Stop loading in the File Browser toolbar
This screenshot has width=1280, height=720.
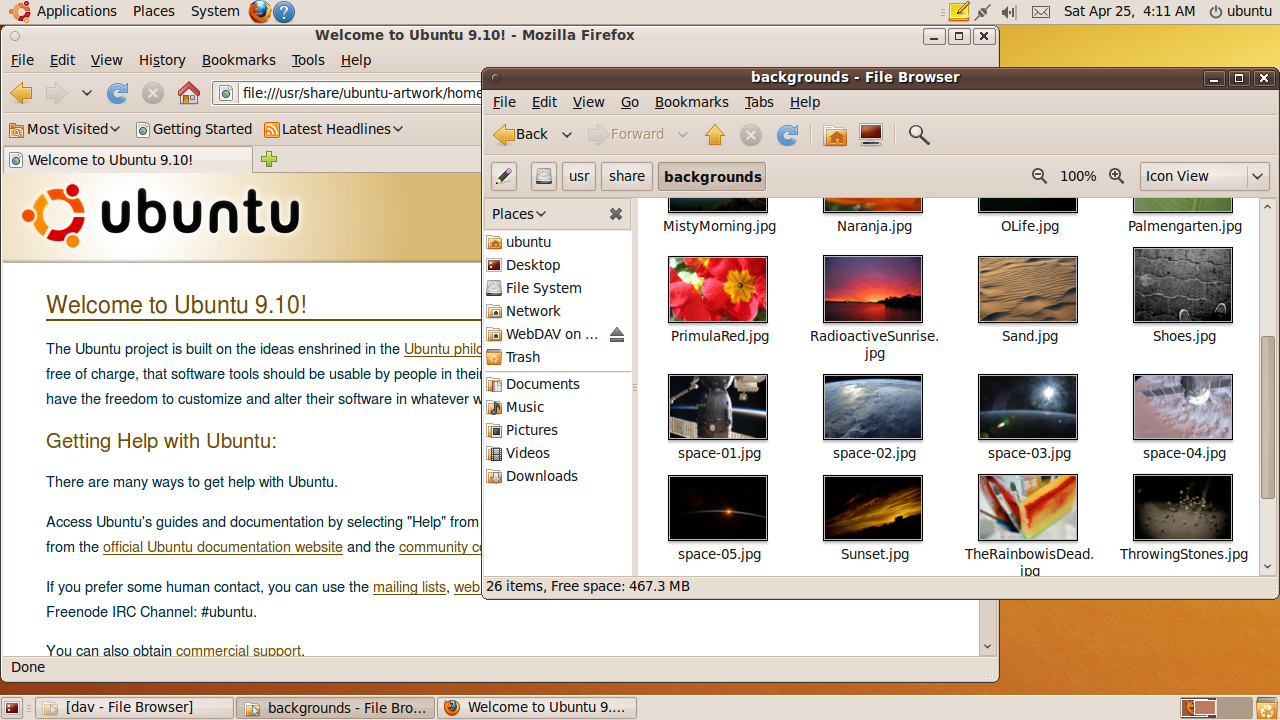pos(751,135)
